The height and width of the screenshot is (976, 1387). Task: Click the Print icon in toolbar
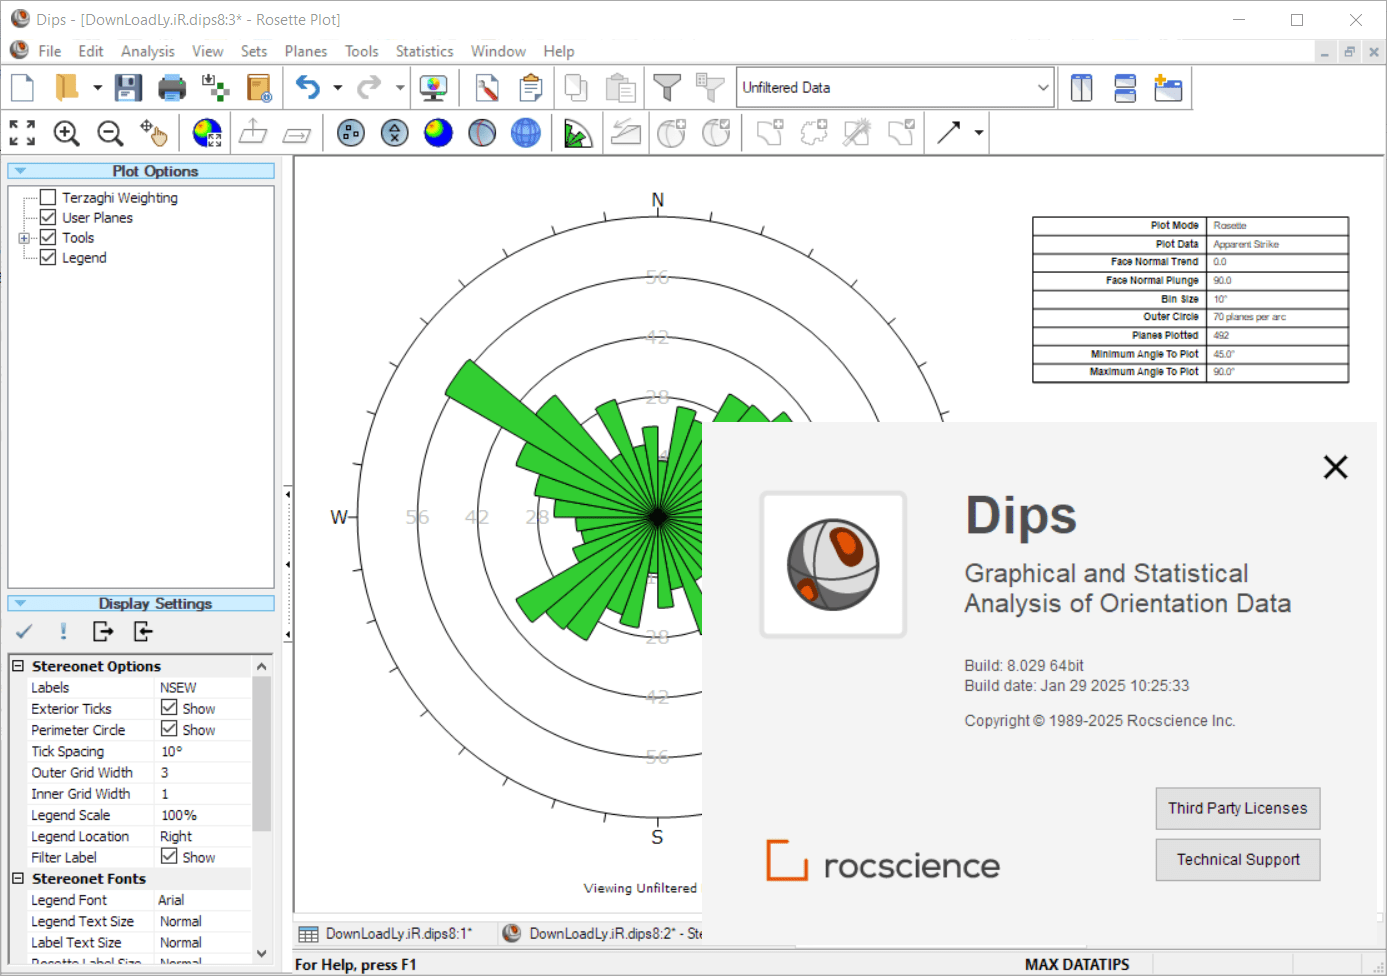pos(172,88)
